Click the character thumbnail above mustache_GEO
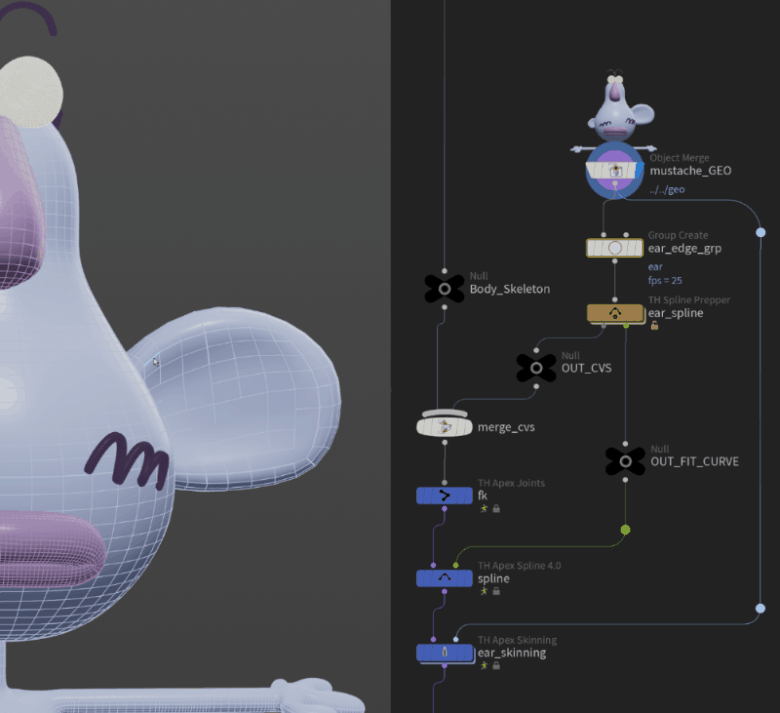780x713 pixels. click(615, 109)
